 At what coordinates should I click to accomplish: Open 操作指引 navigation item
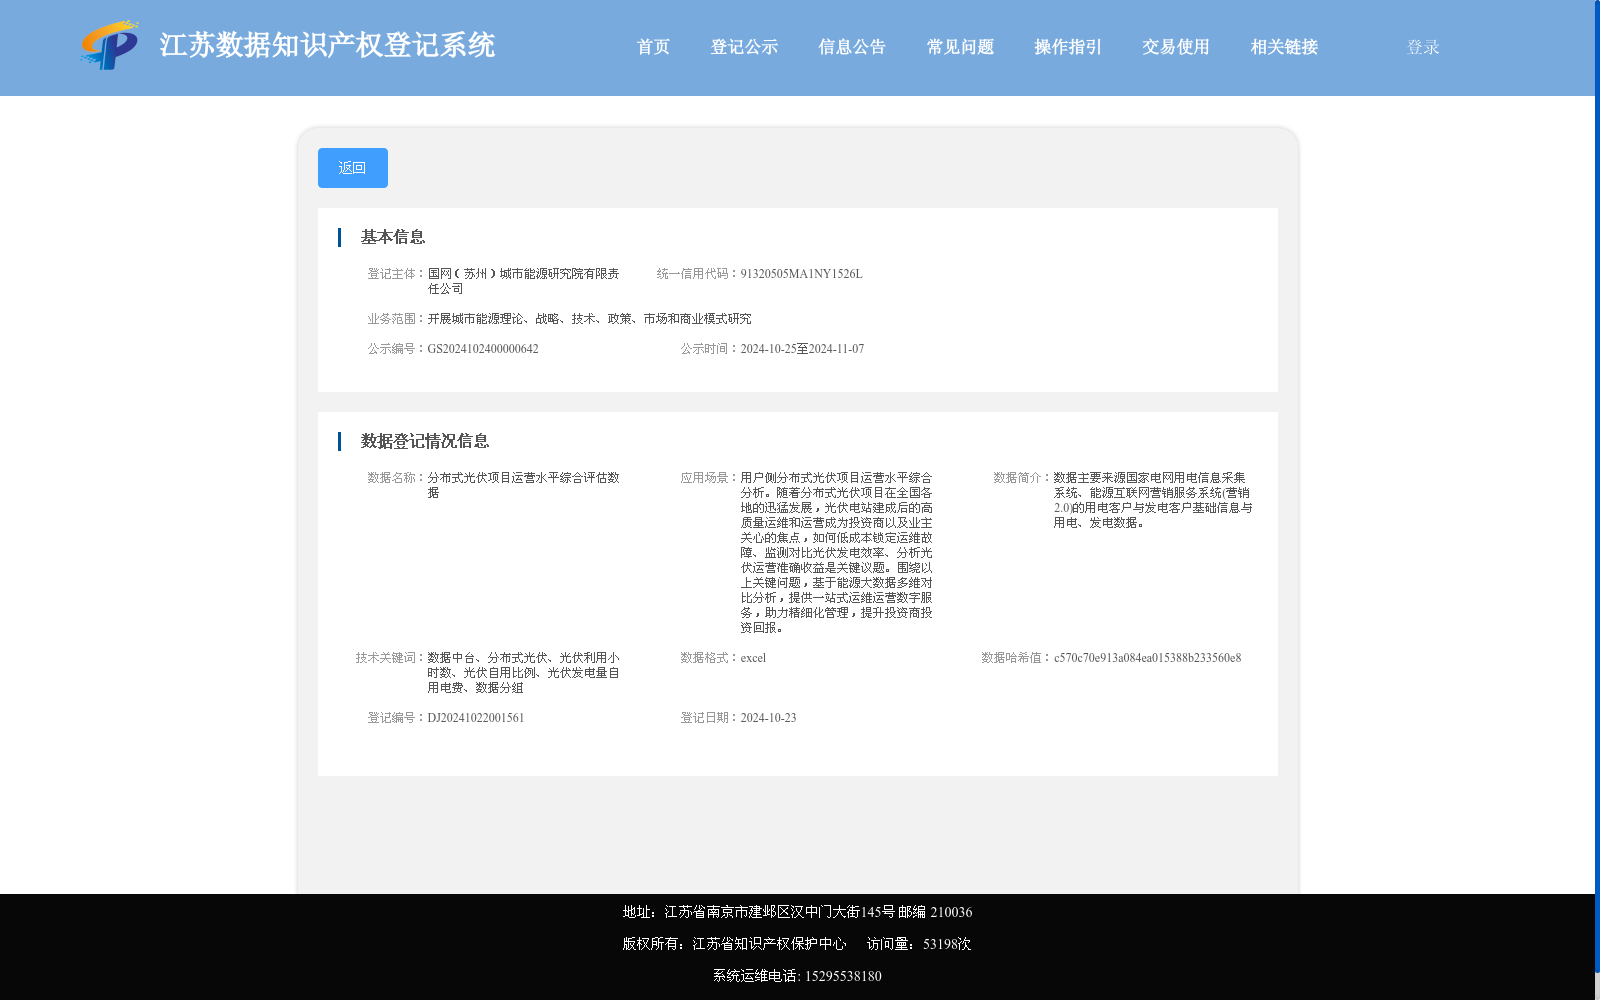tap(1068, 47)
